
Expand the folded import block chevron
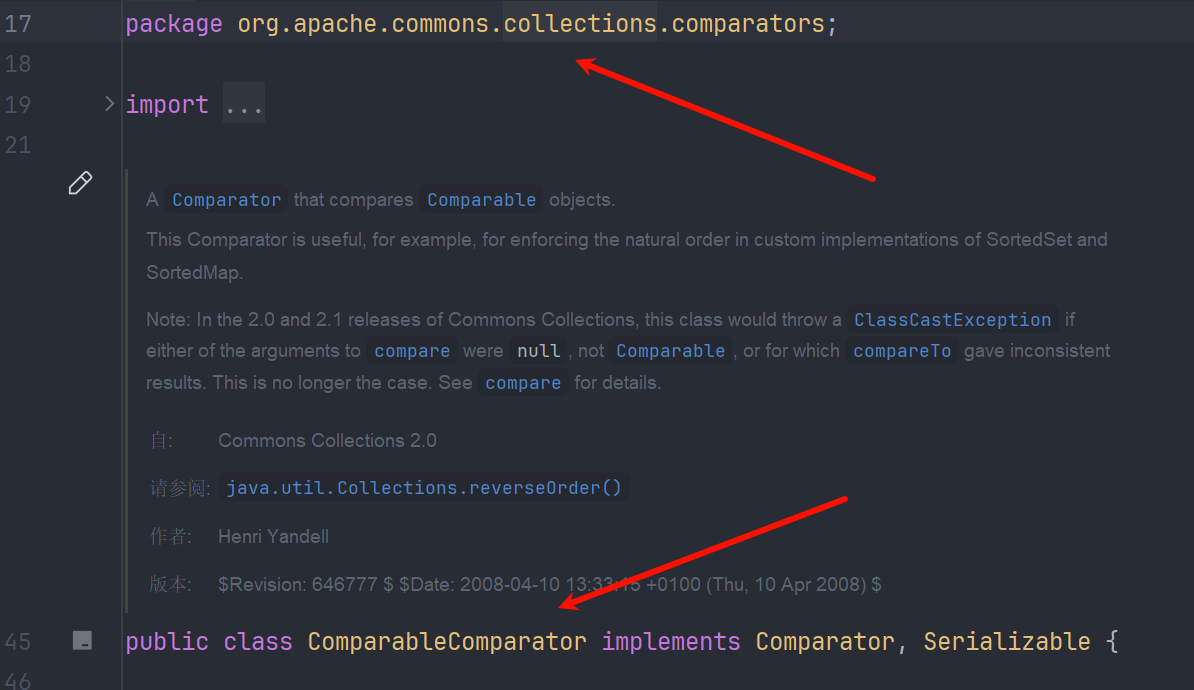(x=109, y=104)
